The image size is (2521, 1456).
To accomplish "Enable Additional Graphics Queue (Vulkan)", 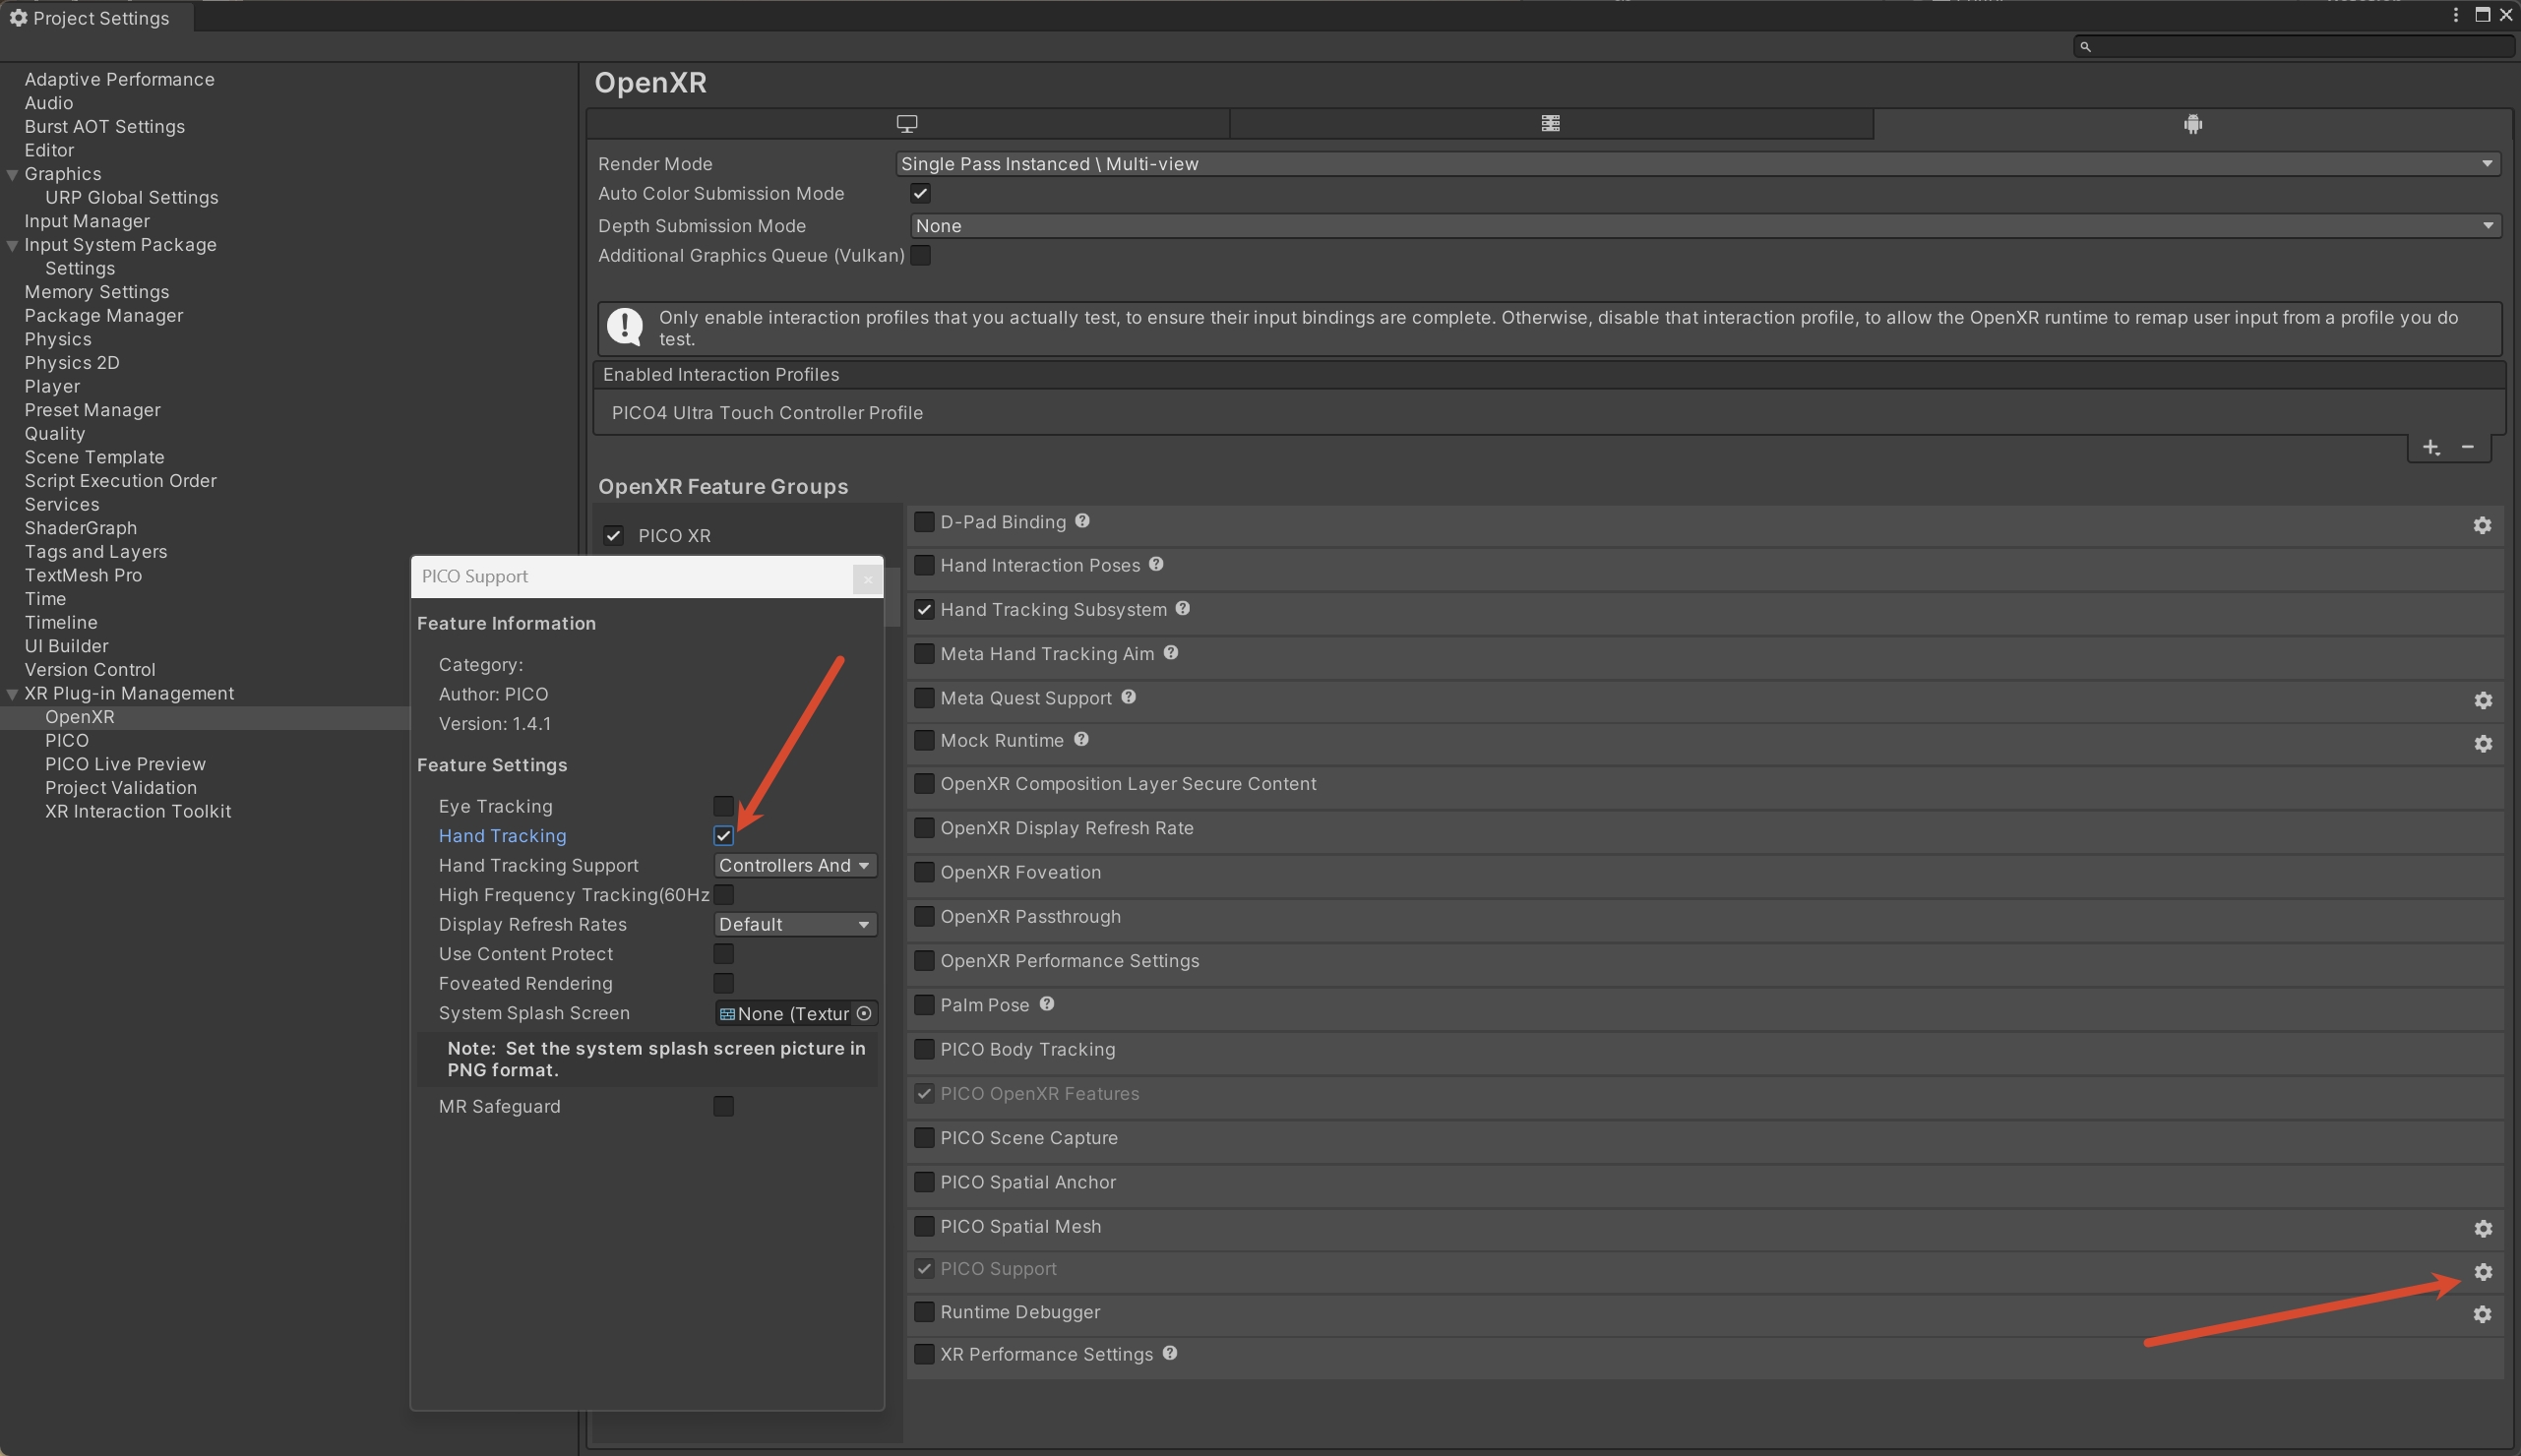I will (x=920, y=255).
